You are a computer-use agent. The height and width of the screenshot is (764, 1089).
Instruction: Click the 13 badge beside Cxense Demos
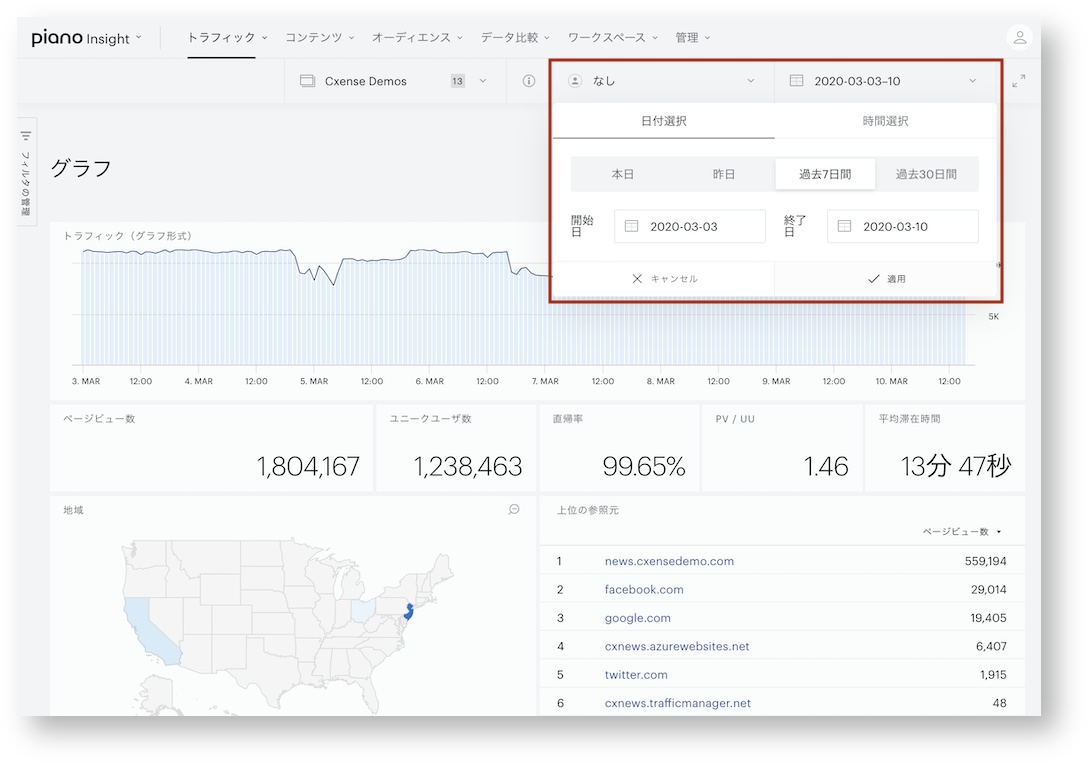457,81
